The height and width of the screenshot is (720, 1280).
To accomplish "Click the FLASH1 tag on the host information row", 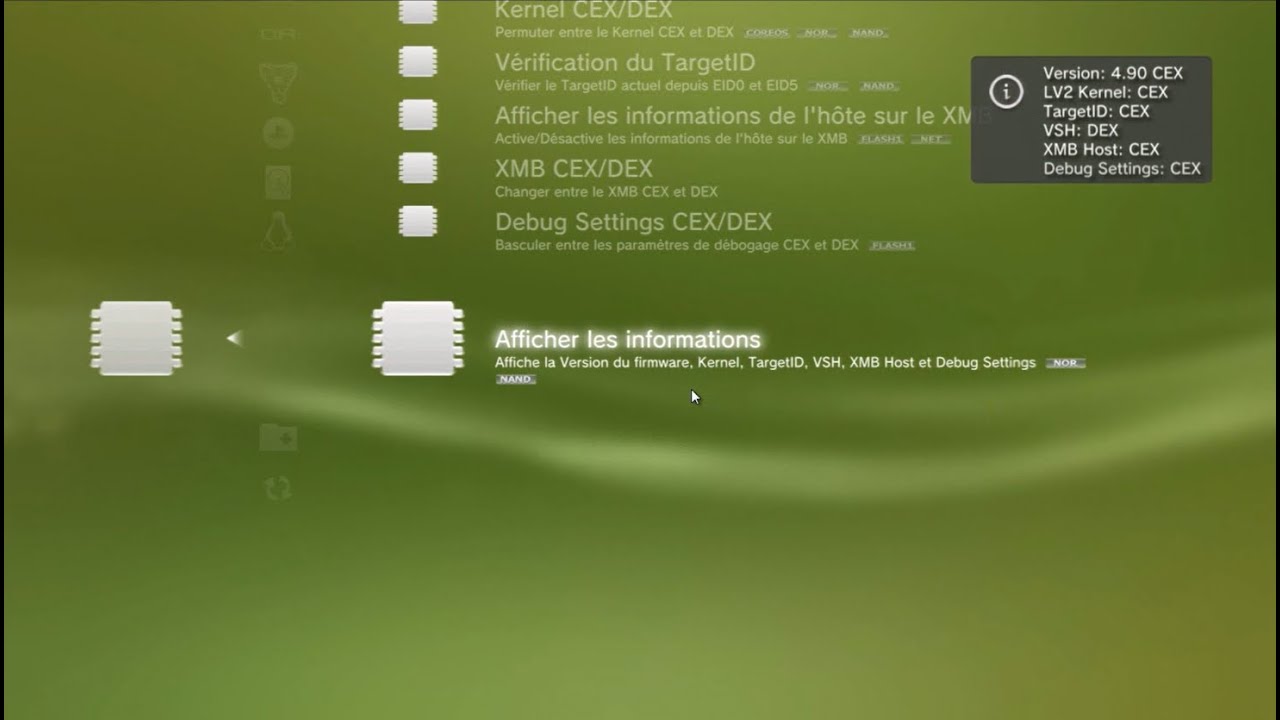I will 881,139.
